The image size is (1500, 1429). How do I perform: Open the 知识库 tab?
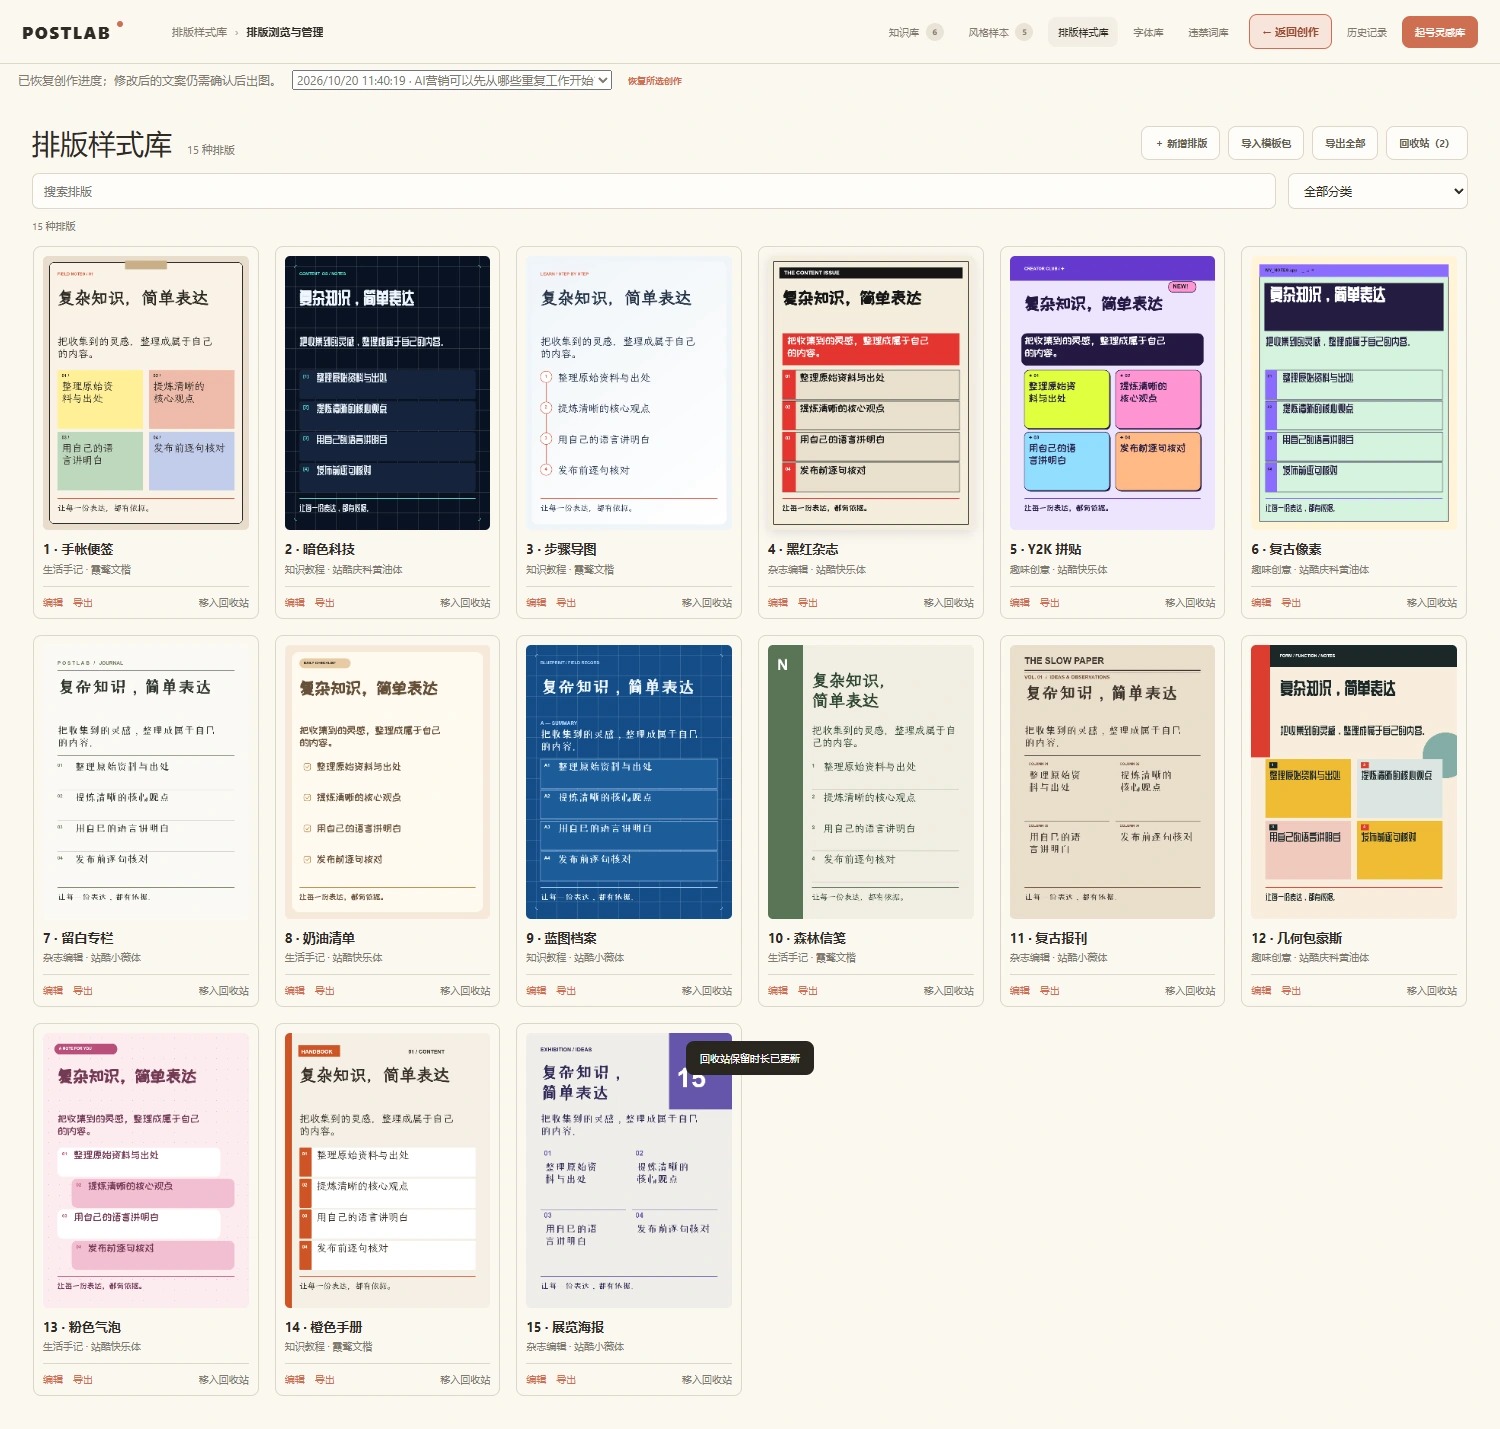point(915,32)
